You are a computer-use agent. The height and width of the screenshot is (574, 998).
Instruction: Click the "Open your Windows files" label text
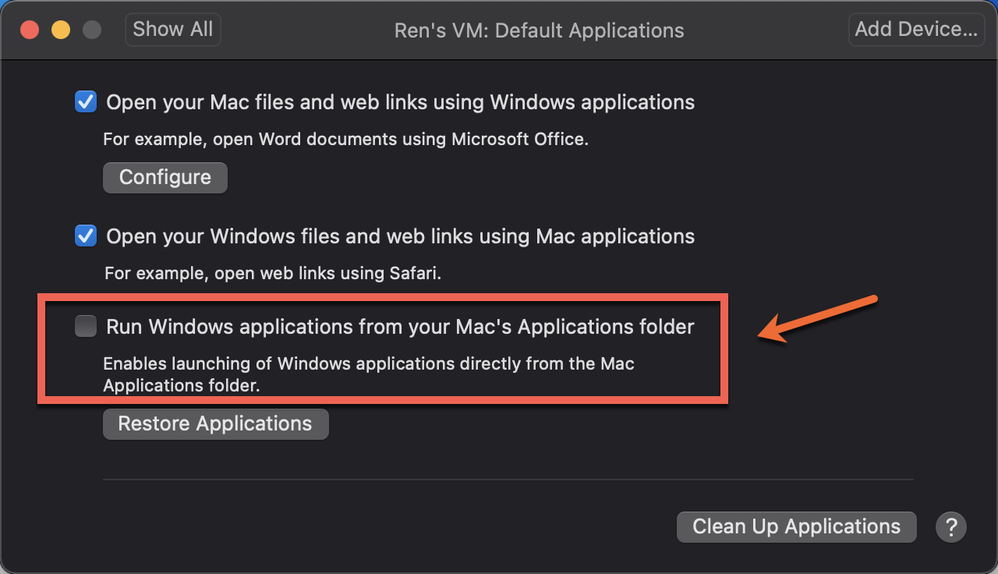(400, 237)
